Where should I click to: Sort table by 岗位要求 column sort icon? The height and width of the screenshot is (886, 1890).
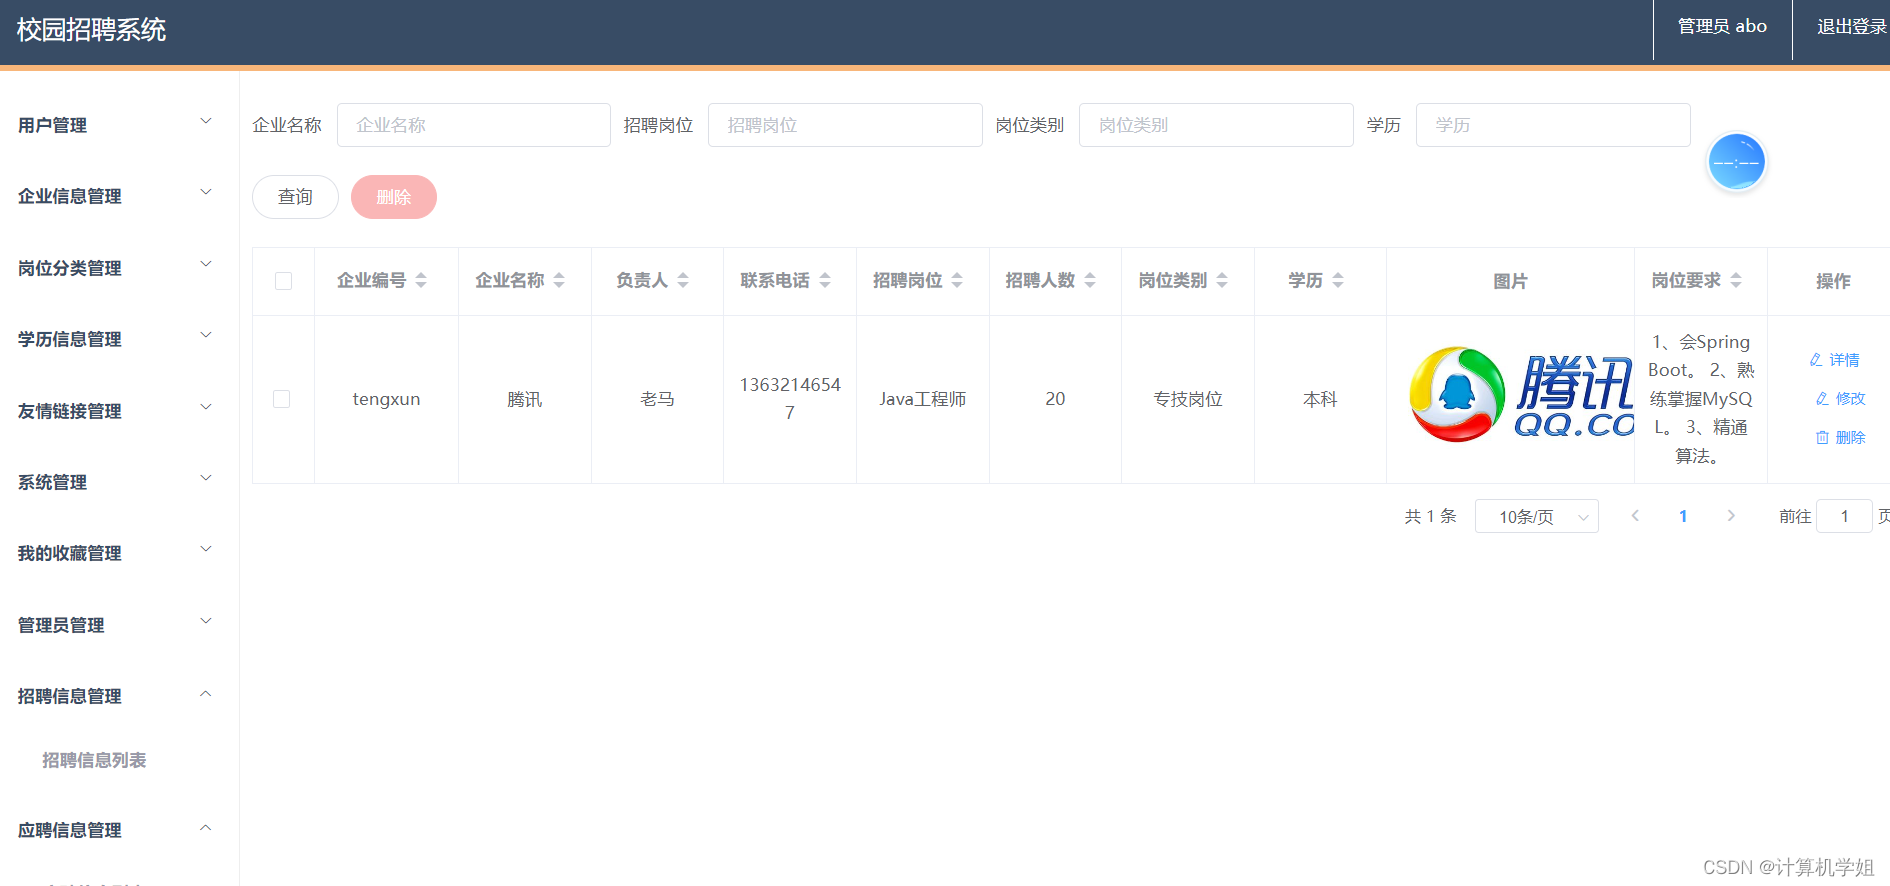1736,281
